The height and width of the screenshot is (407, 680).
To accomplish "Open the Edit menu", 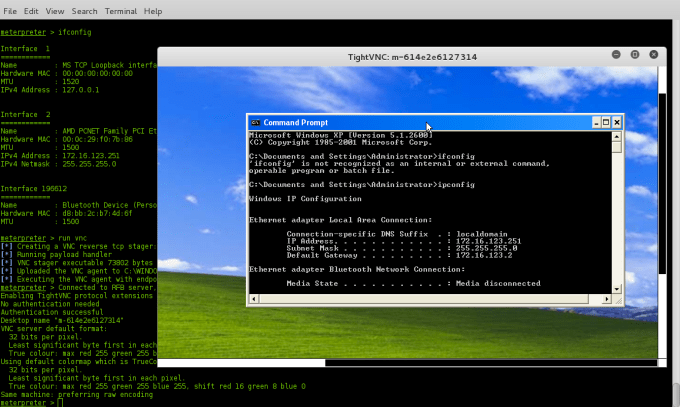I will (33, 11).
